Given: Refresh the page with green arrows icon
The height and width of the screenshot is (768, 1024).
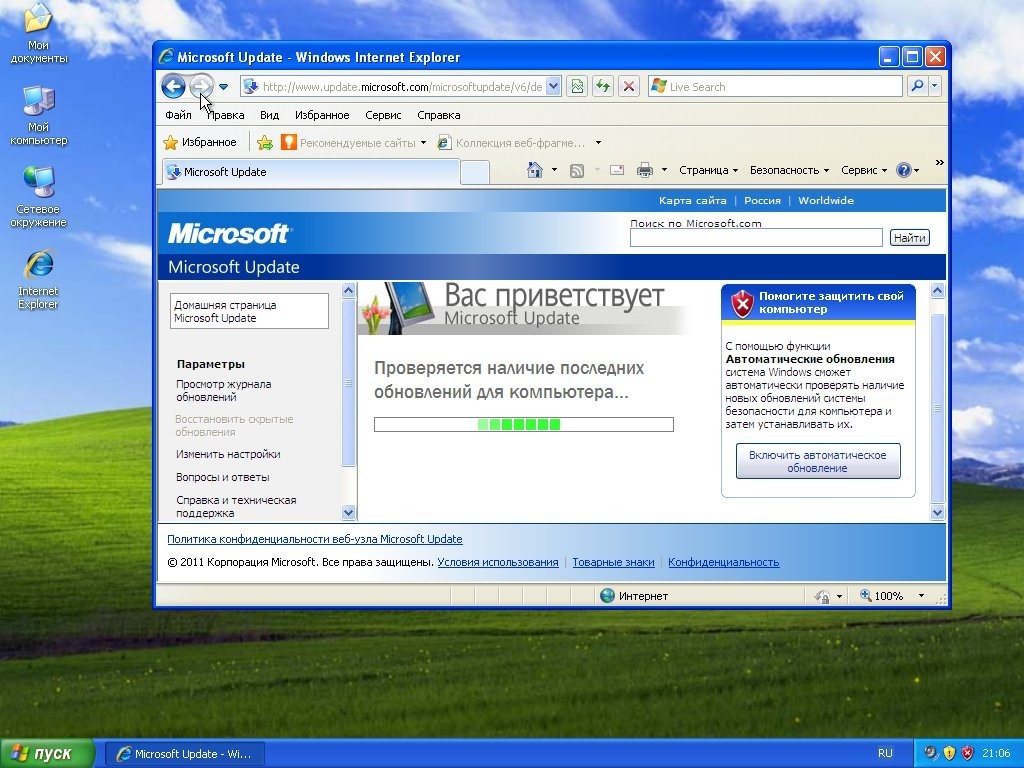Looking at the screenshot, I should click(603, 87).
